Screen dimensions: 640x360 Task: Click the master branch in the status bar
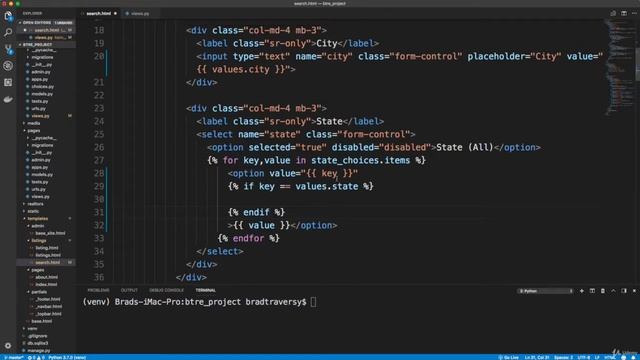13,357
